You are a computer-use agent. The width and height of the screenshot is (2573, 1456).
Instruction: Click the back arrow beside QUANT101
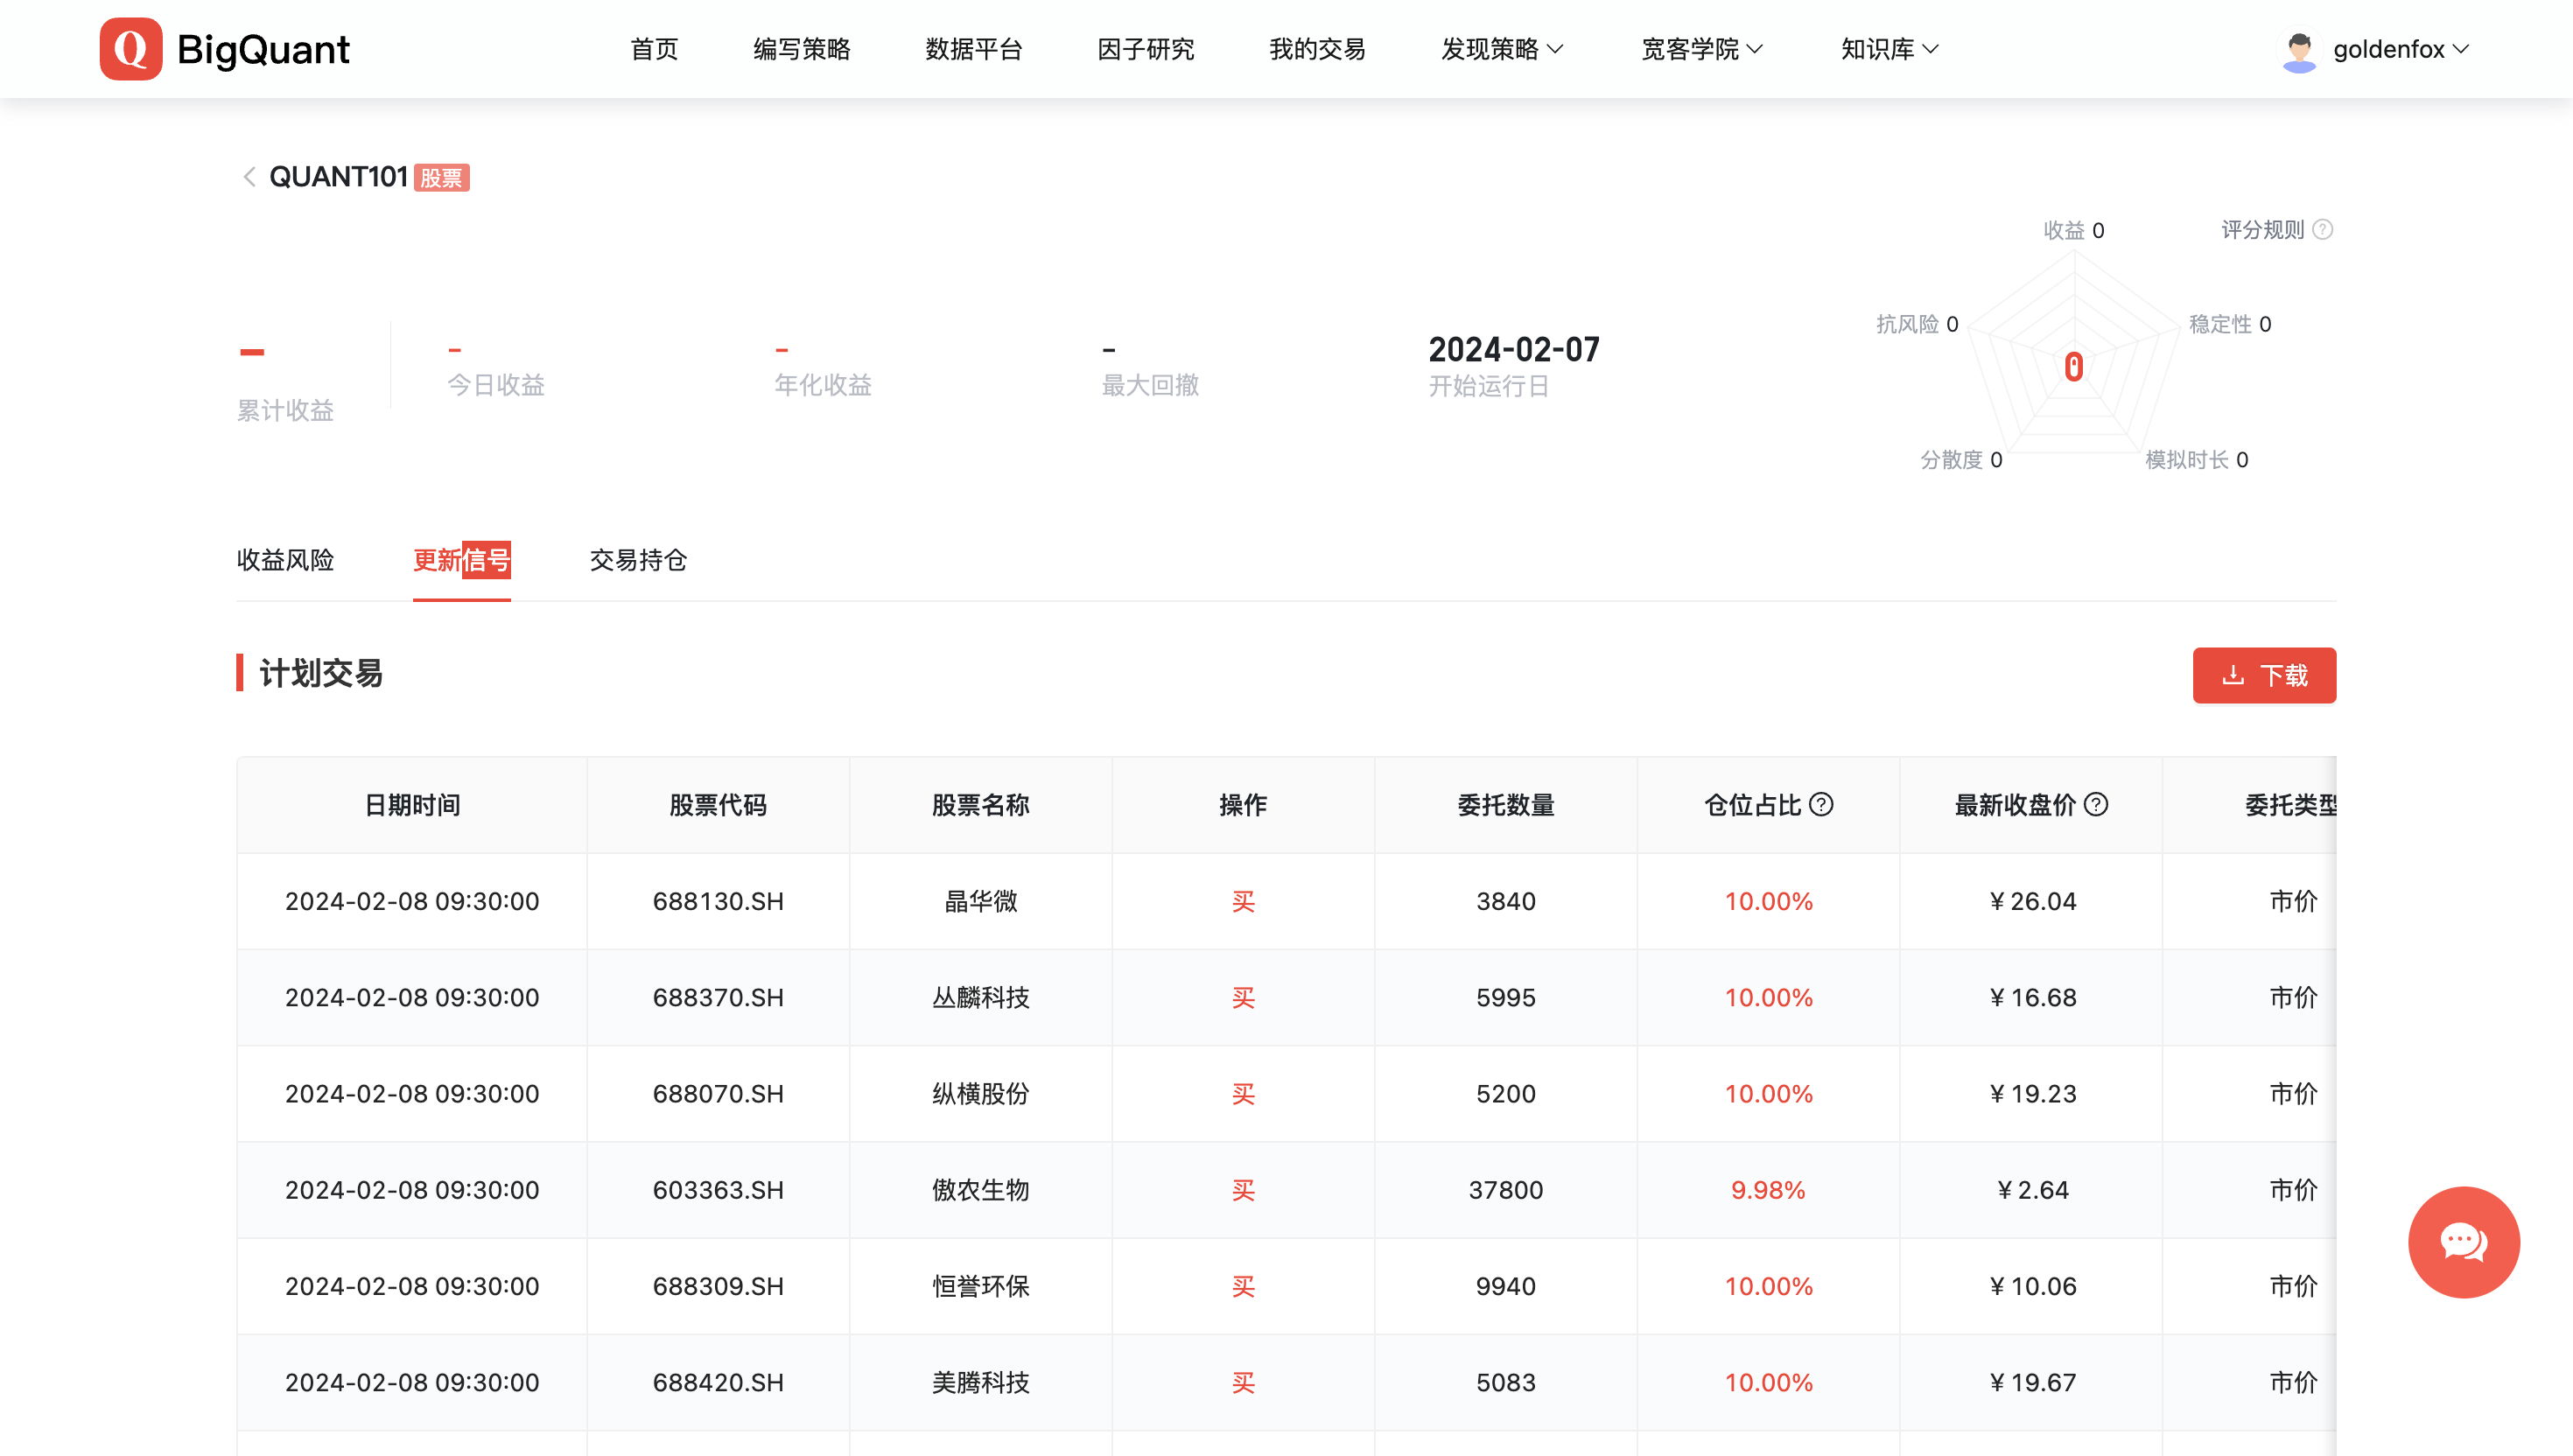249,177
